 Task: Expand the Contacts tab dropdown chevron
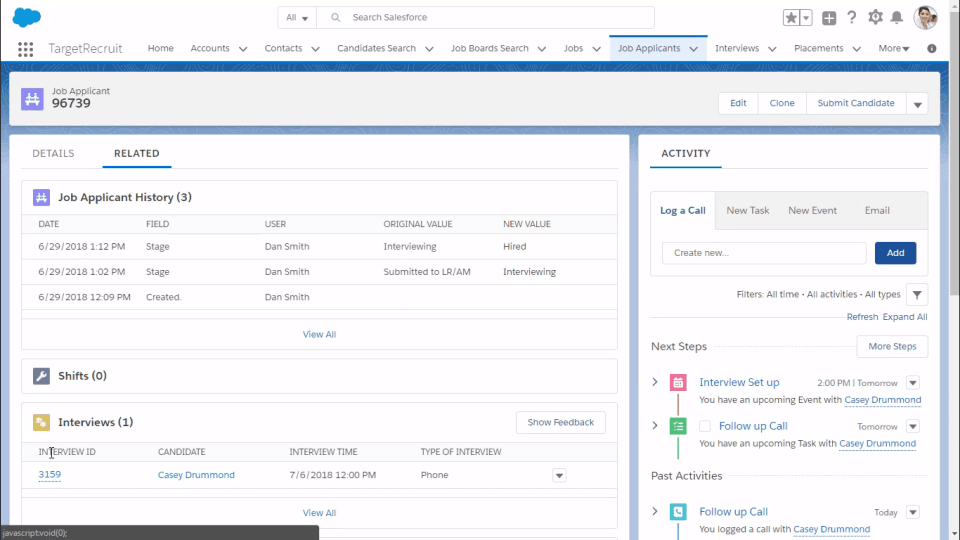click(315, 49)
